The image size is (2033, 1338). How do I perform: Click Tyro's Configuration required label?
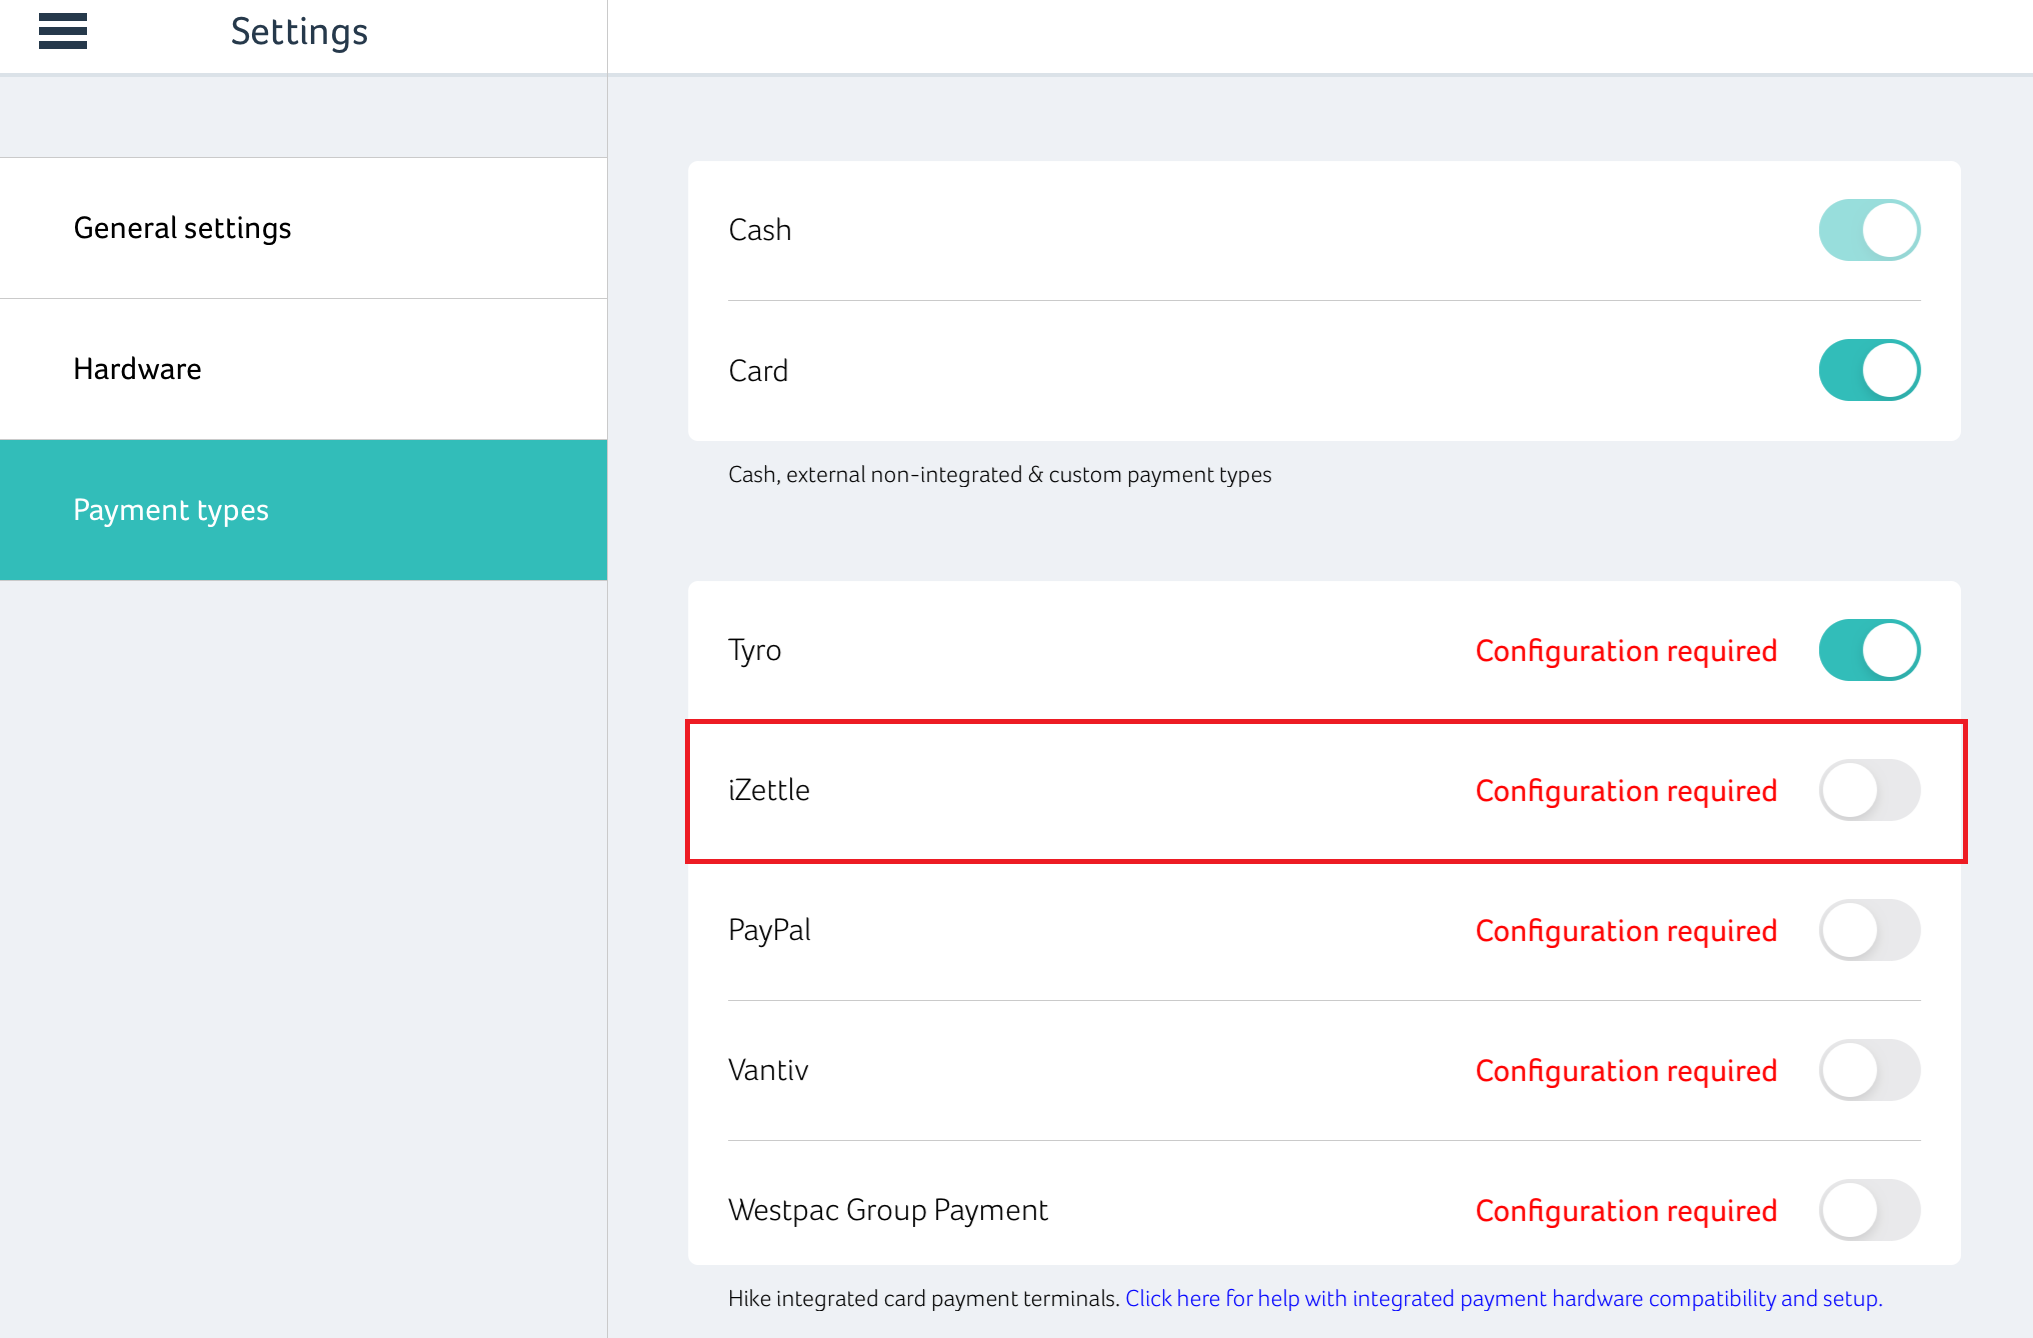[x=1626, y=651]
